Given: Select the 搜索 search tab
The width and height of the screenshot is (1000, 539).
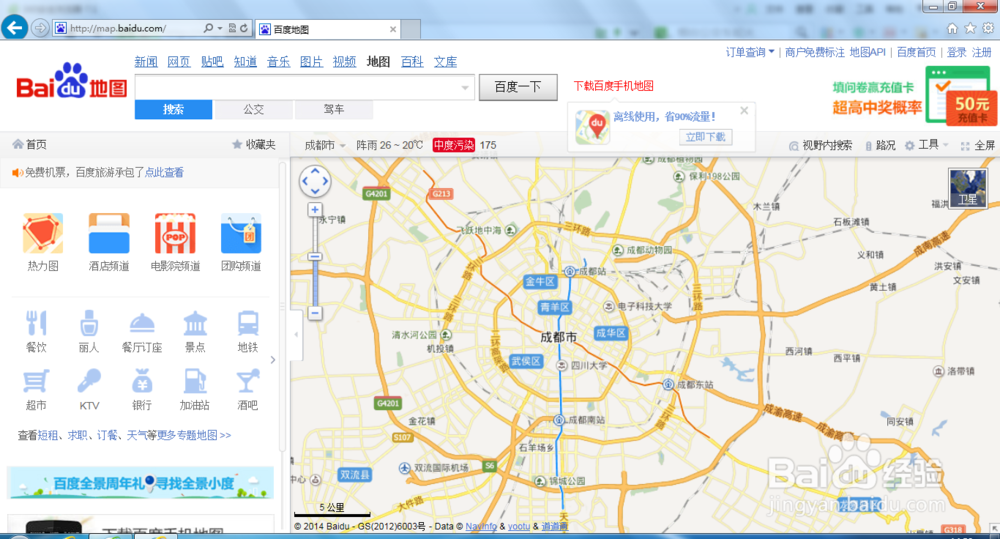Looking at the screenshot, I should pyautogui.click(x=173, y=110).
